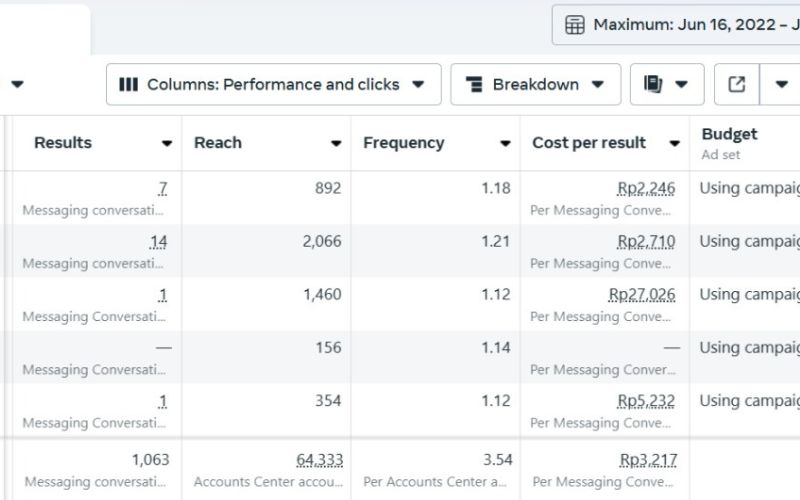Image resolution: width=800 pixels, height=500 pixels.
Task: Select the Reach cell showing 2,066
Action: click(x=322, y=241)
